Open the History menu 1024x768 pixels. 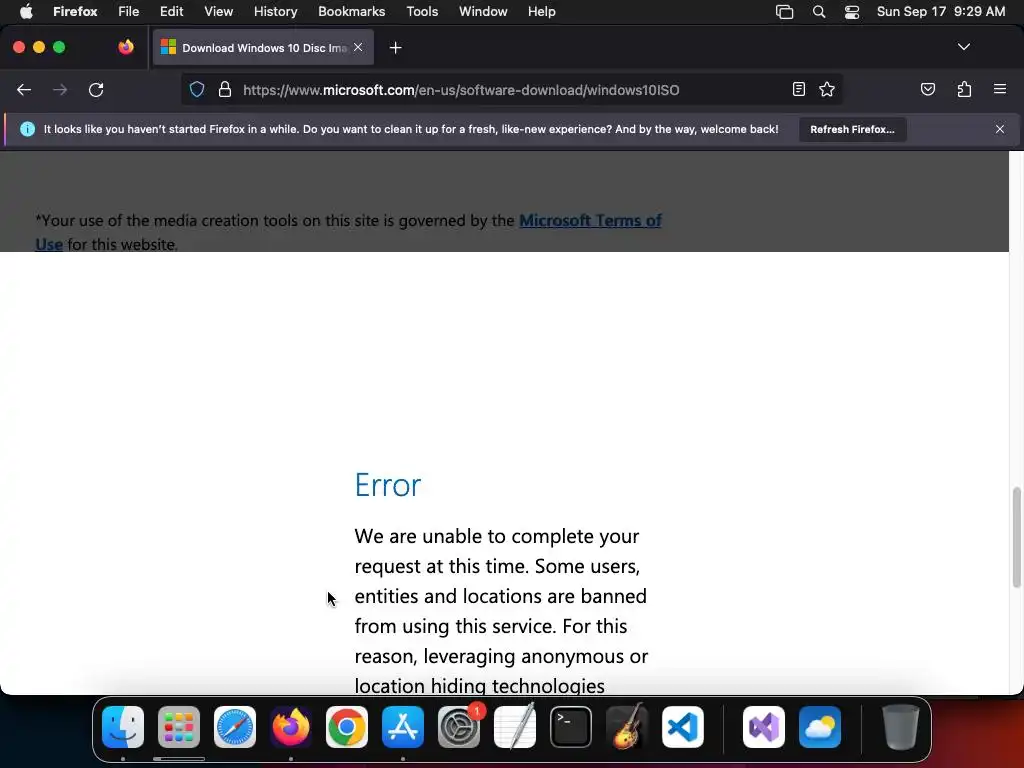pyautogui.click(x=275, y=12)
